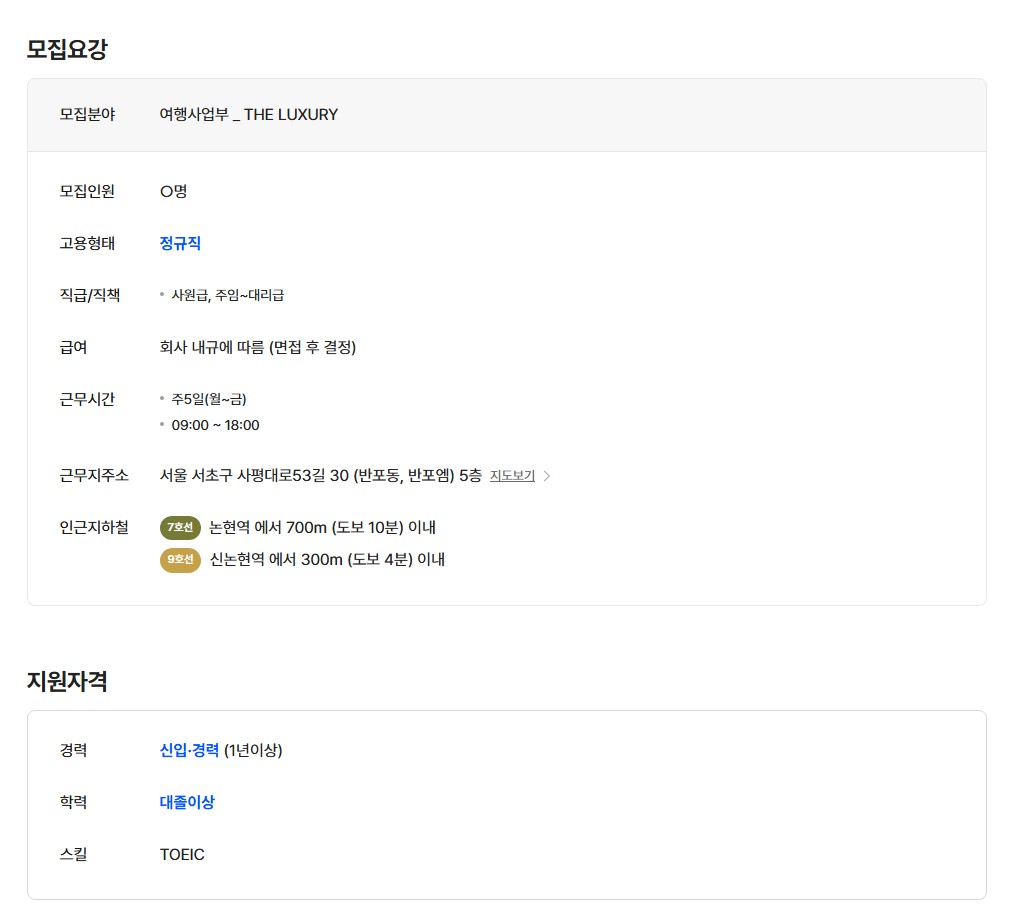The height and width of the screenshot is (920, 1024).
Task: Click the 7호선 subway line badge
Action: pyautogui.click(x=180, y=527)
